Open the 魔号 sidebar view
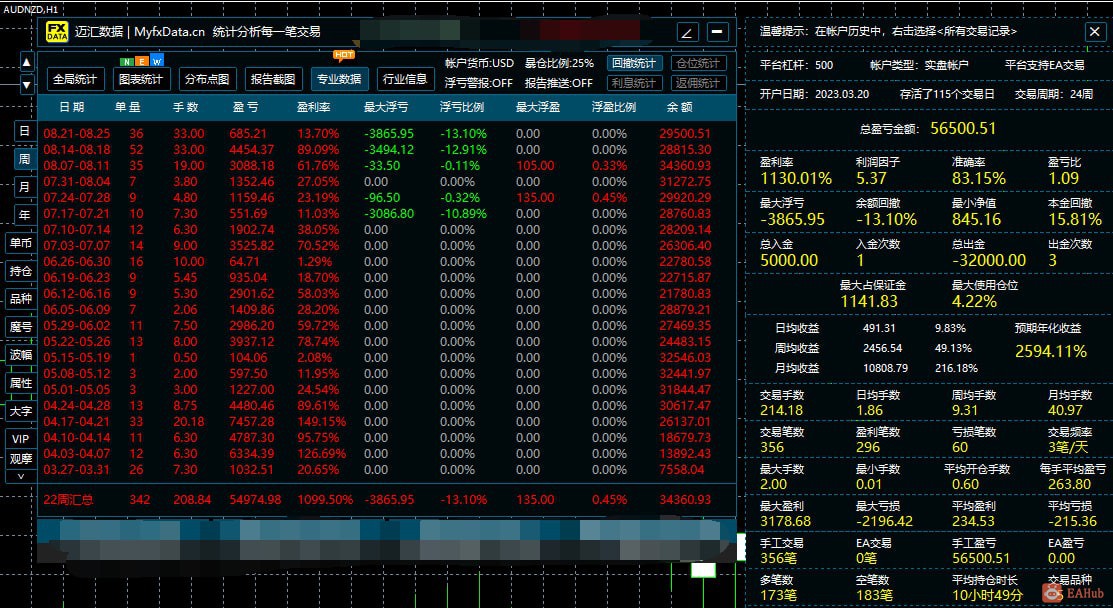1113x608 pixels. [21, 327]
